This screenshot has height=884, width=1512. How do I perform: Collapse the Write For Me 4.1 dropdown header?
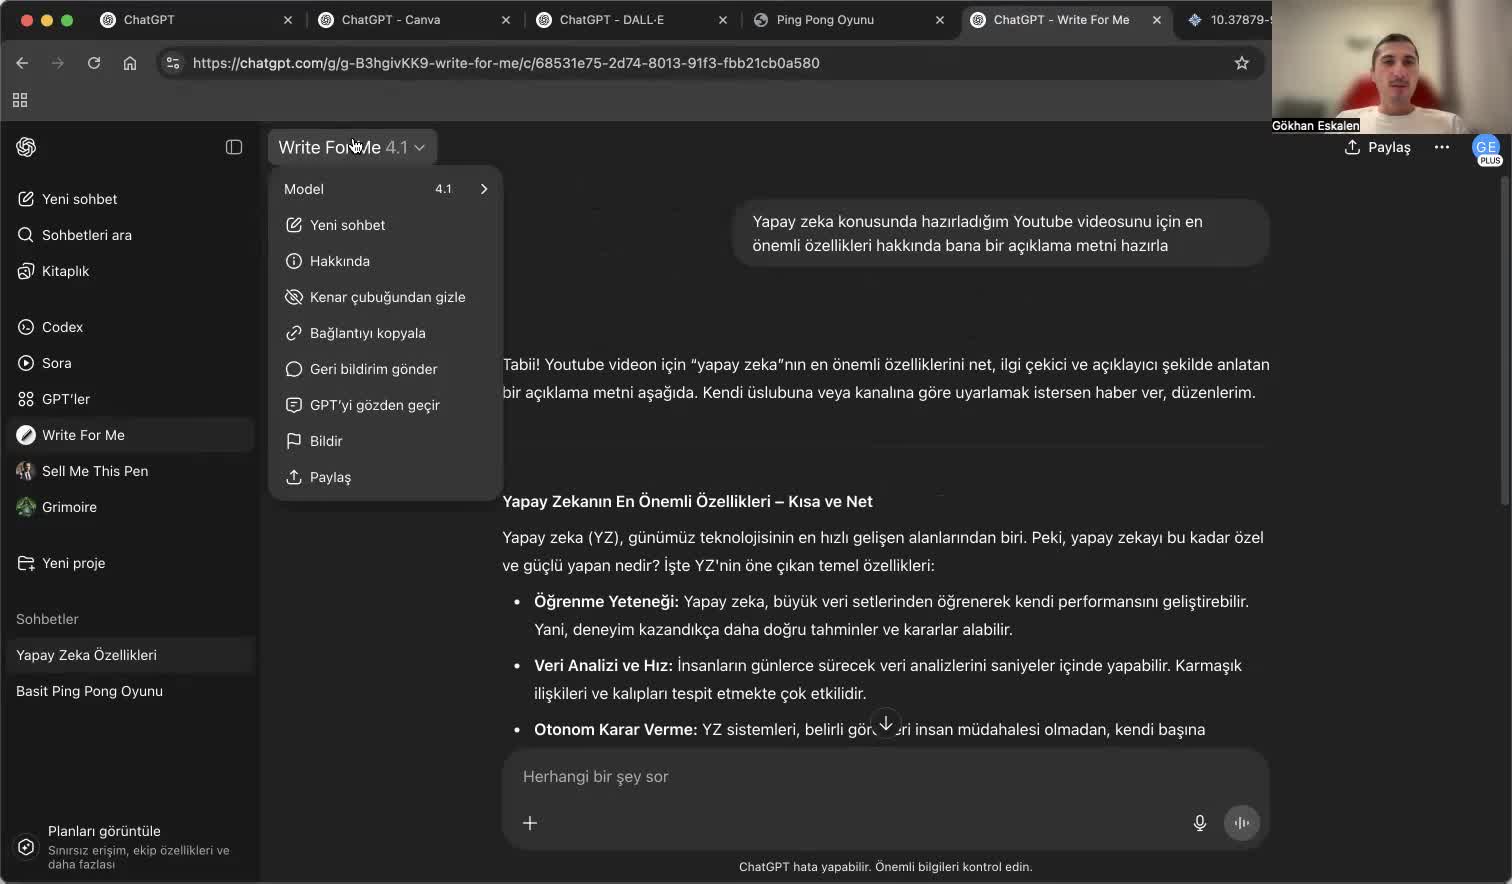click(x=352, y=147)
